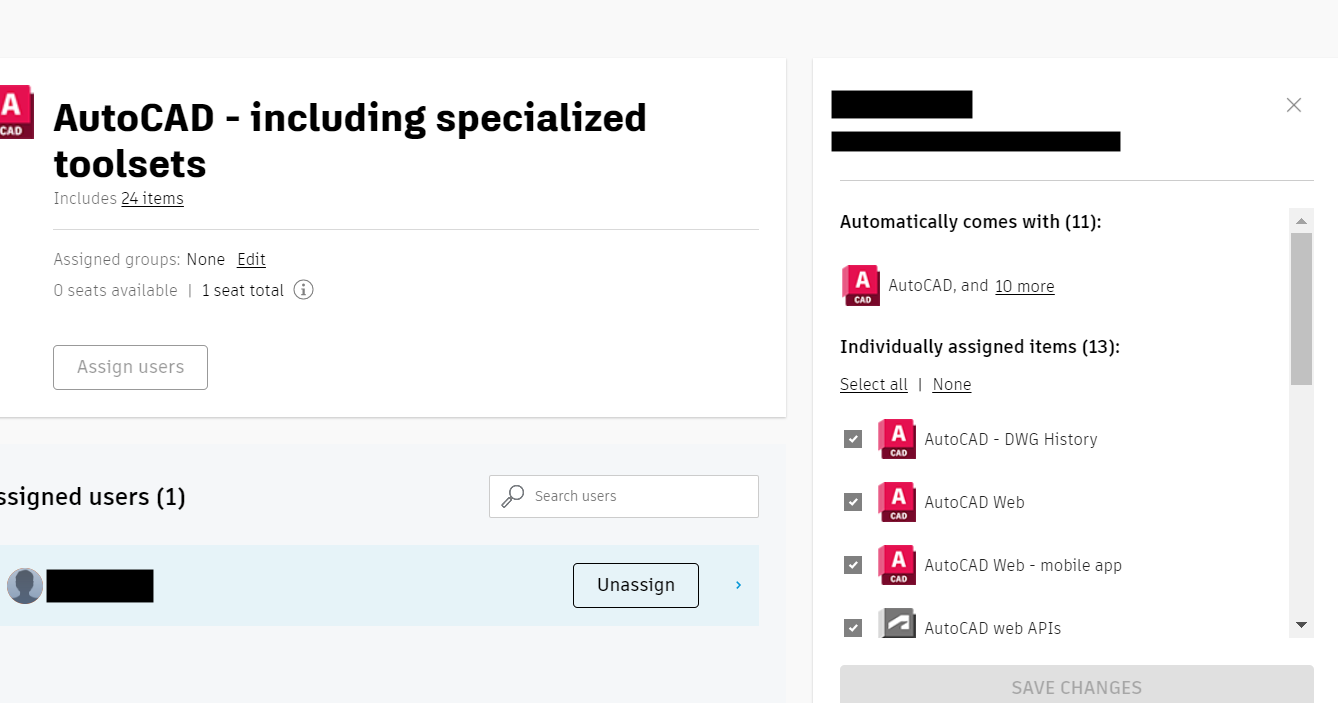Click the AutoCAD product badge in the header
Viewport: 1338px width, 703px height.
pyautogui.click(x=14, y=111)
